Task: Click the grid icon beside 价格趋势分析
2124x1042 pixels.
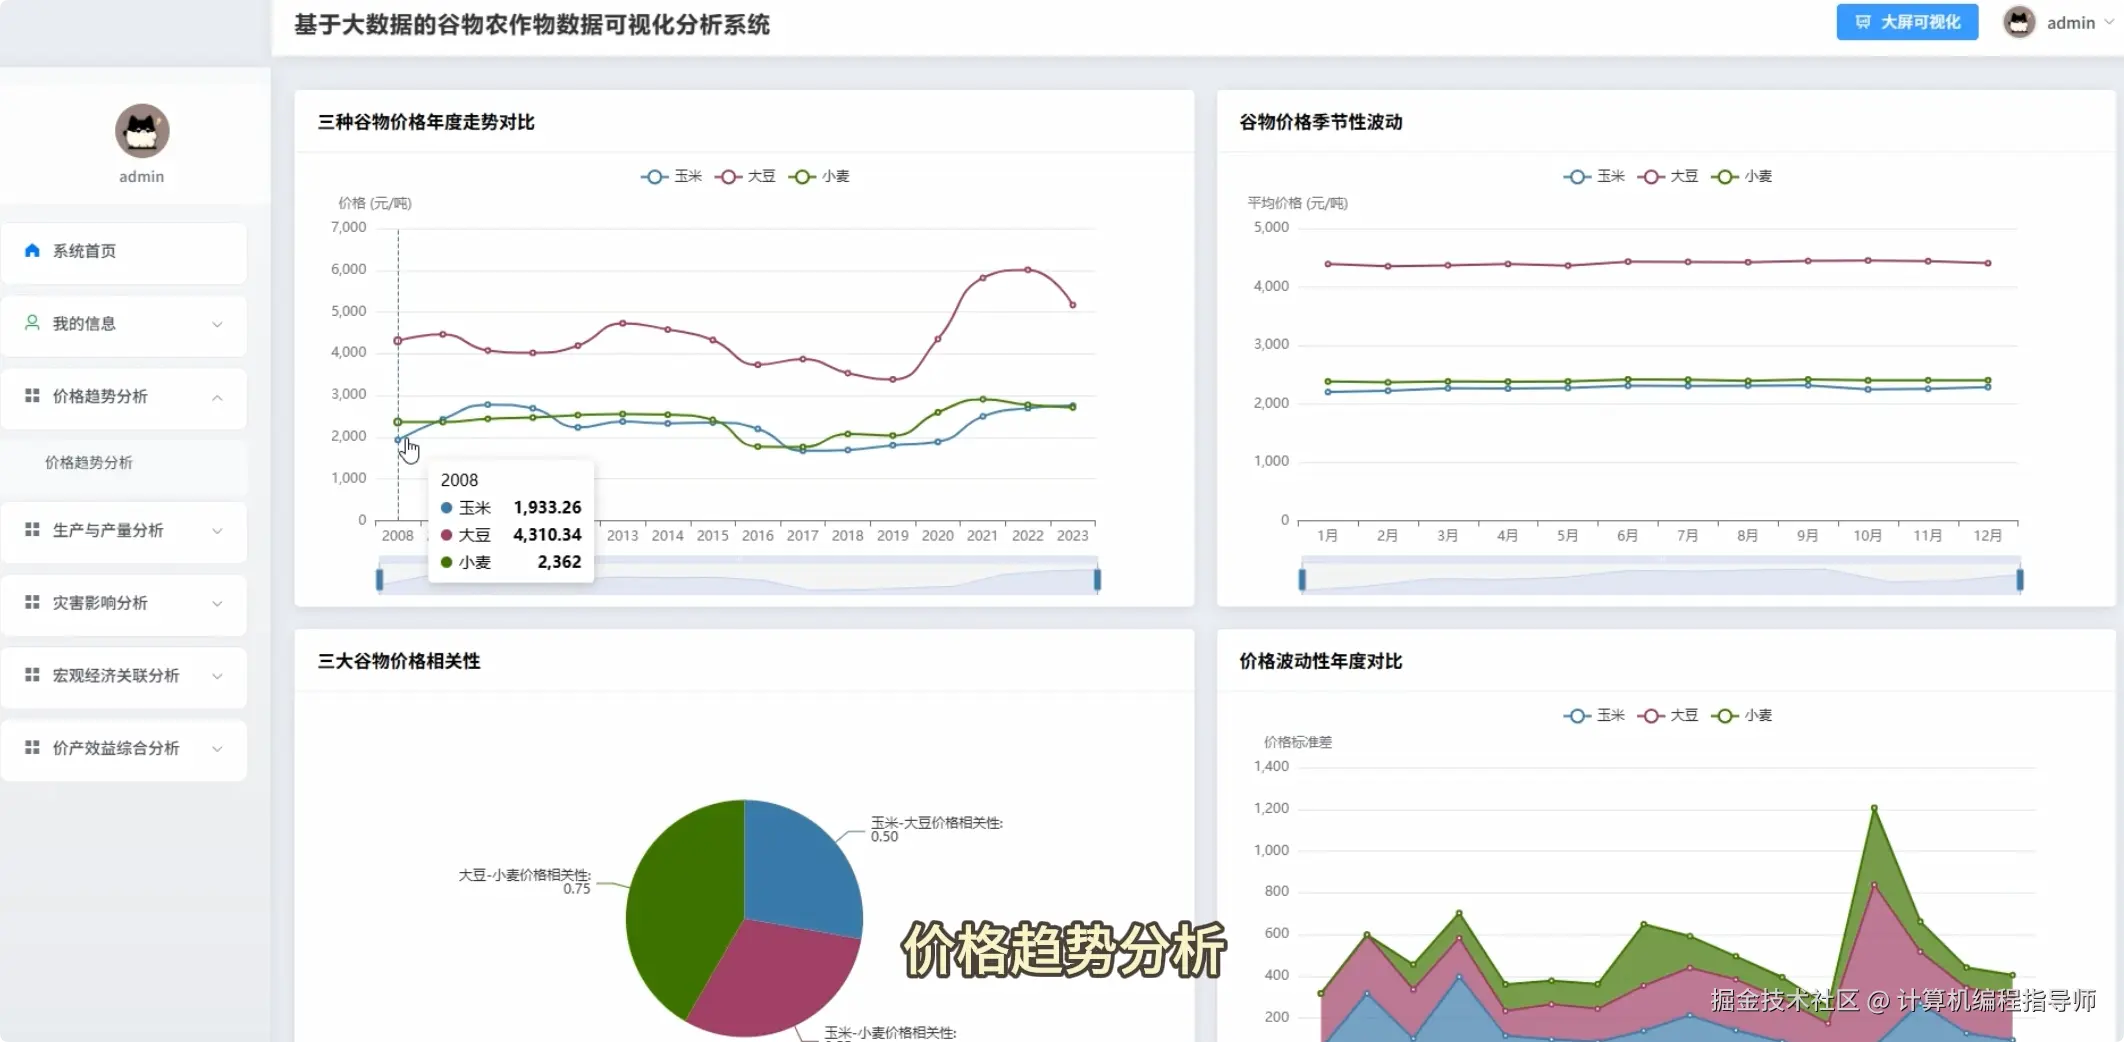Action: pyautogui.click(x=31, y=395)
